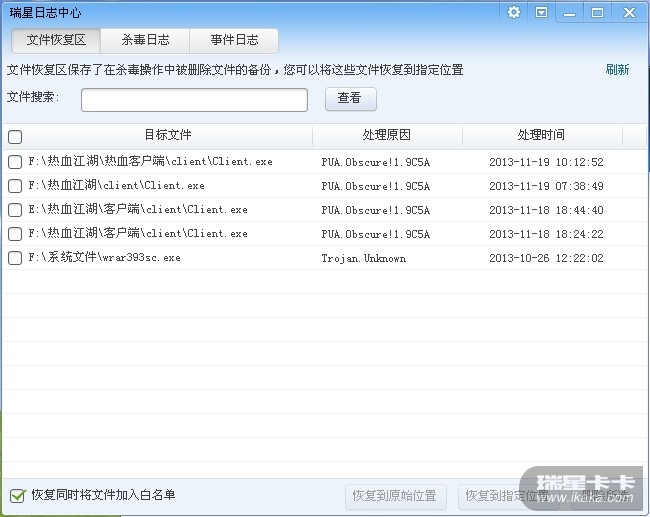Switch to the 事件日志 tab
Image resolution: width=650 pixels, height=517 pixels.
click(x=234, y=40)
